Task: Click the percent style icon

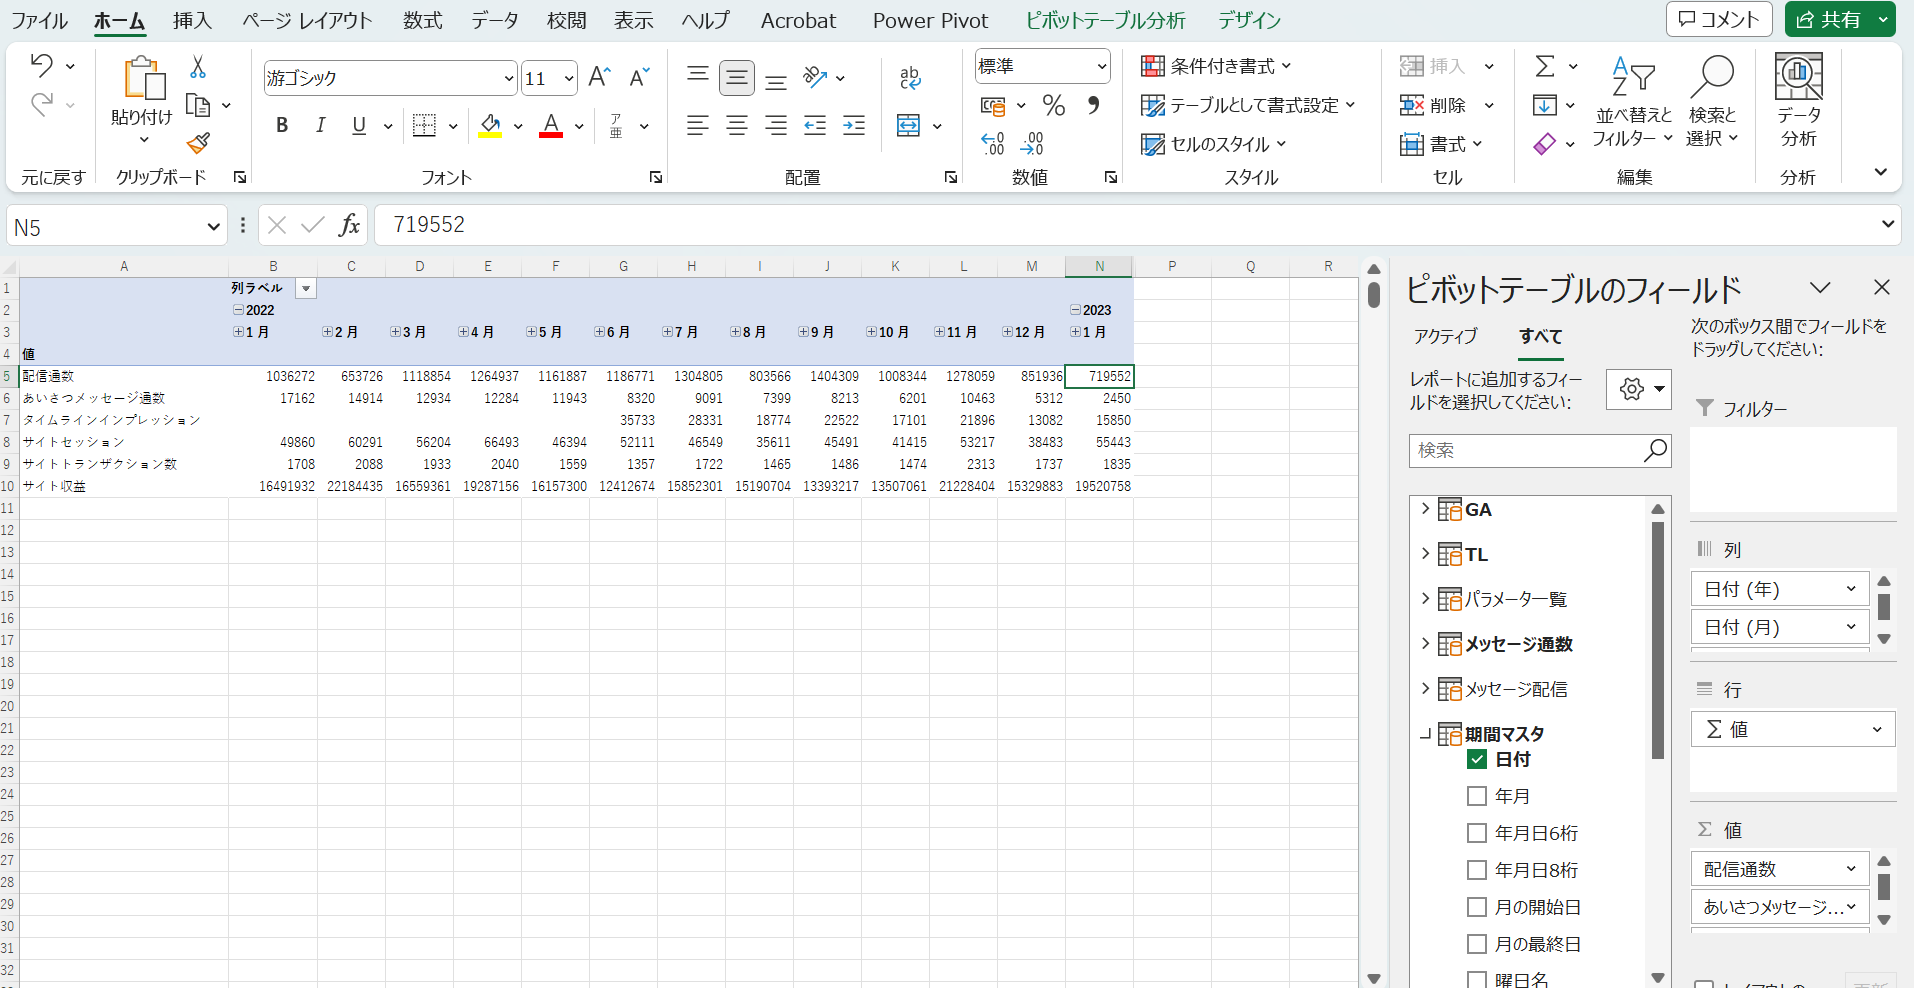Action: (1053, 105)
